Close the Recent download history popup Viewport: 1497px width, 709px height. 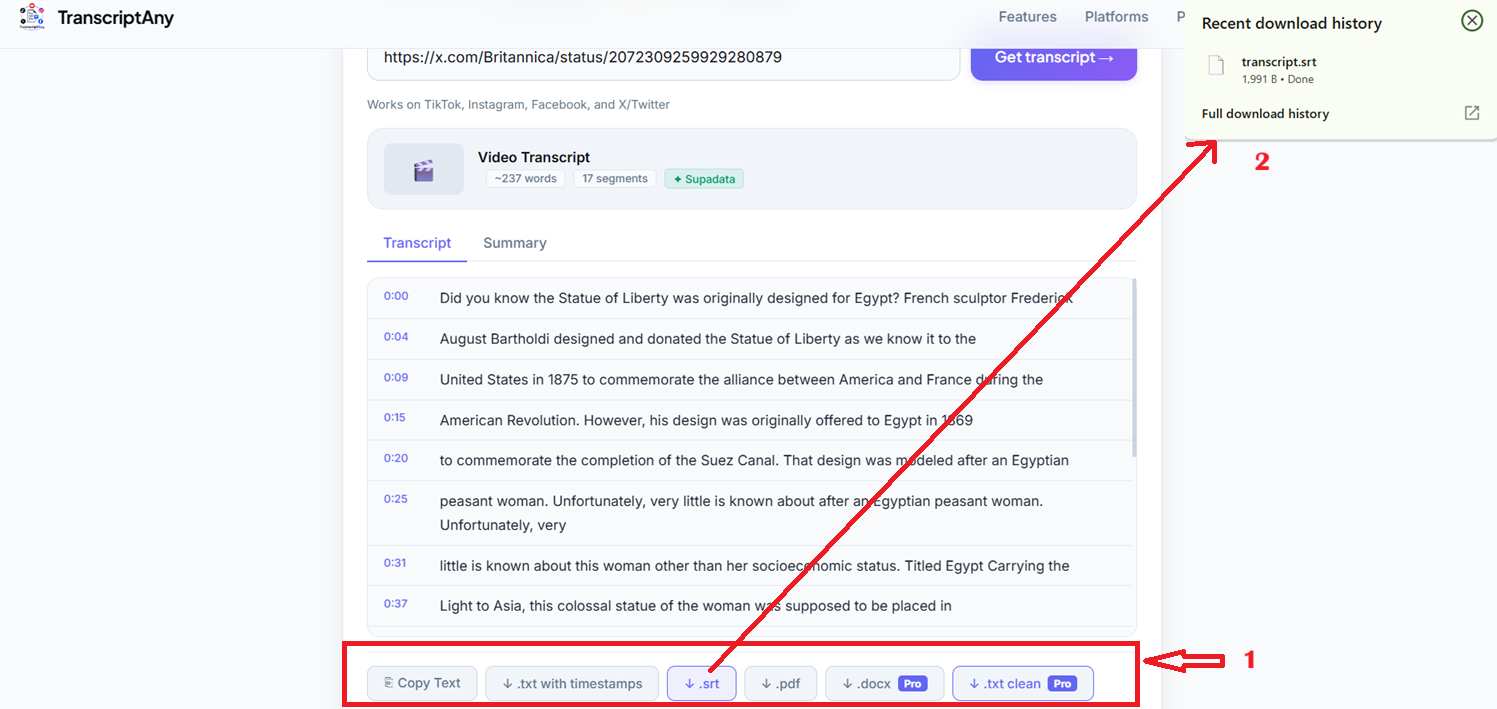1472,21
